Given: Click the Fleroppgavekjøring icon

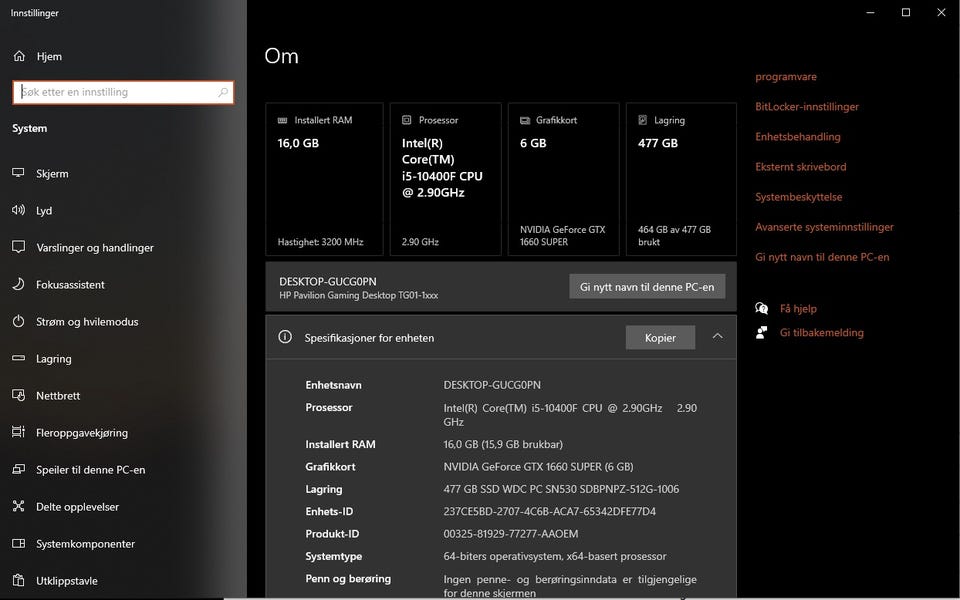Looking at the screenshot, I should 18,432.
